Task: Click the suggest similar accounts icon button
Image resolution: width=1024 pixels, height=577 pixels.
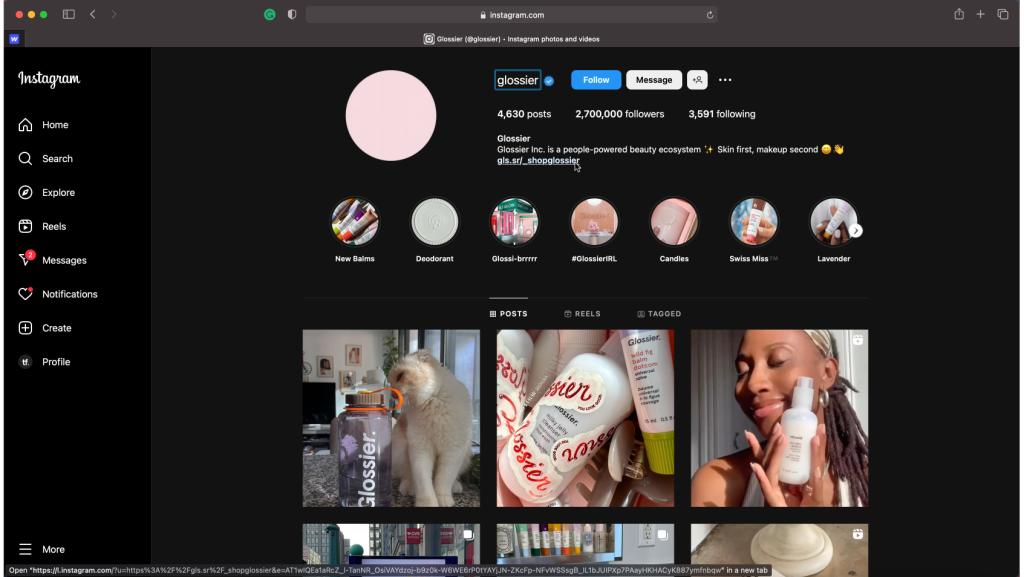Action: (697, 80)
